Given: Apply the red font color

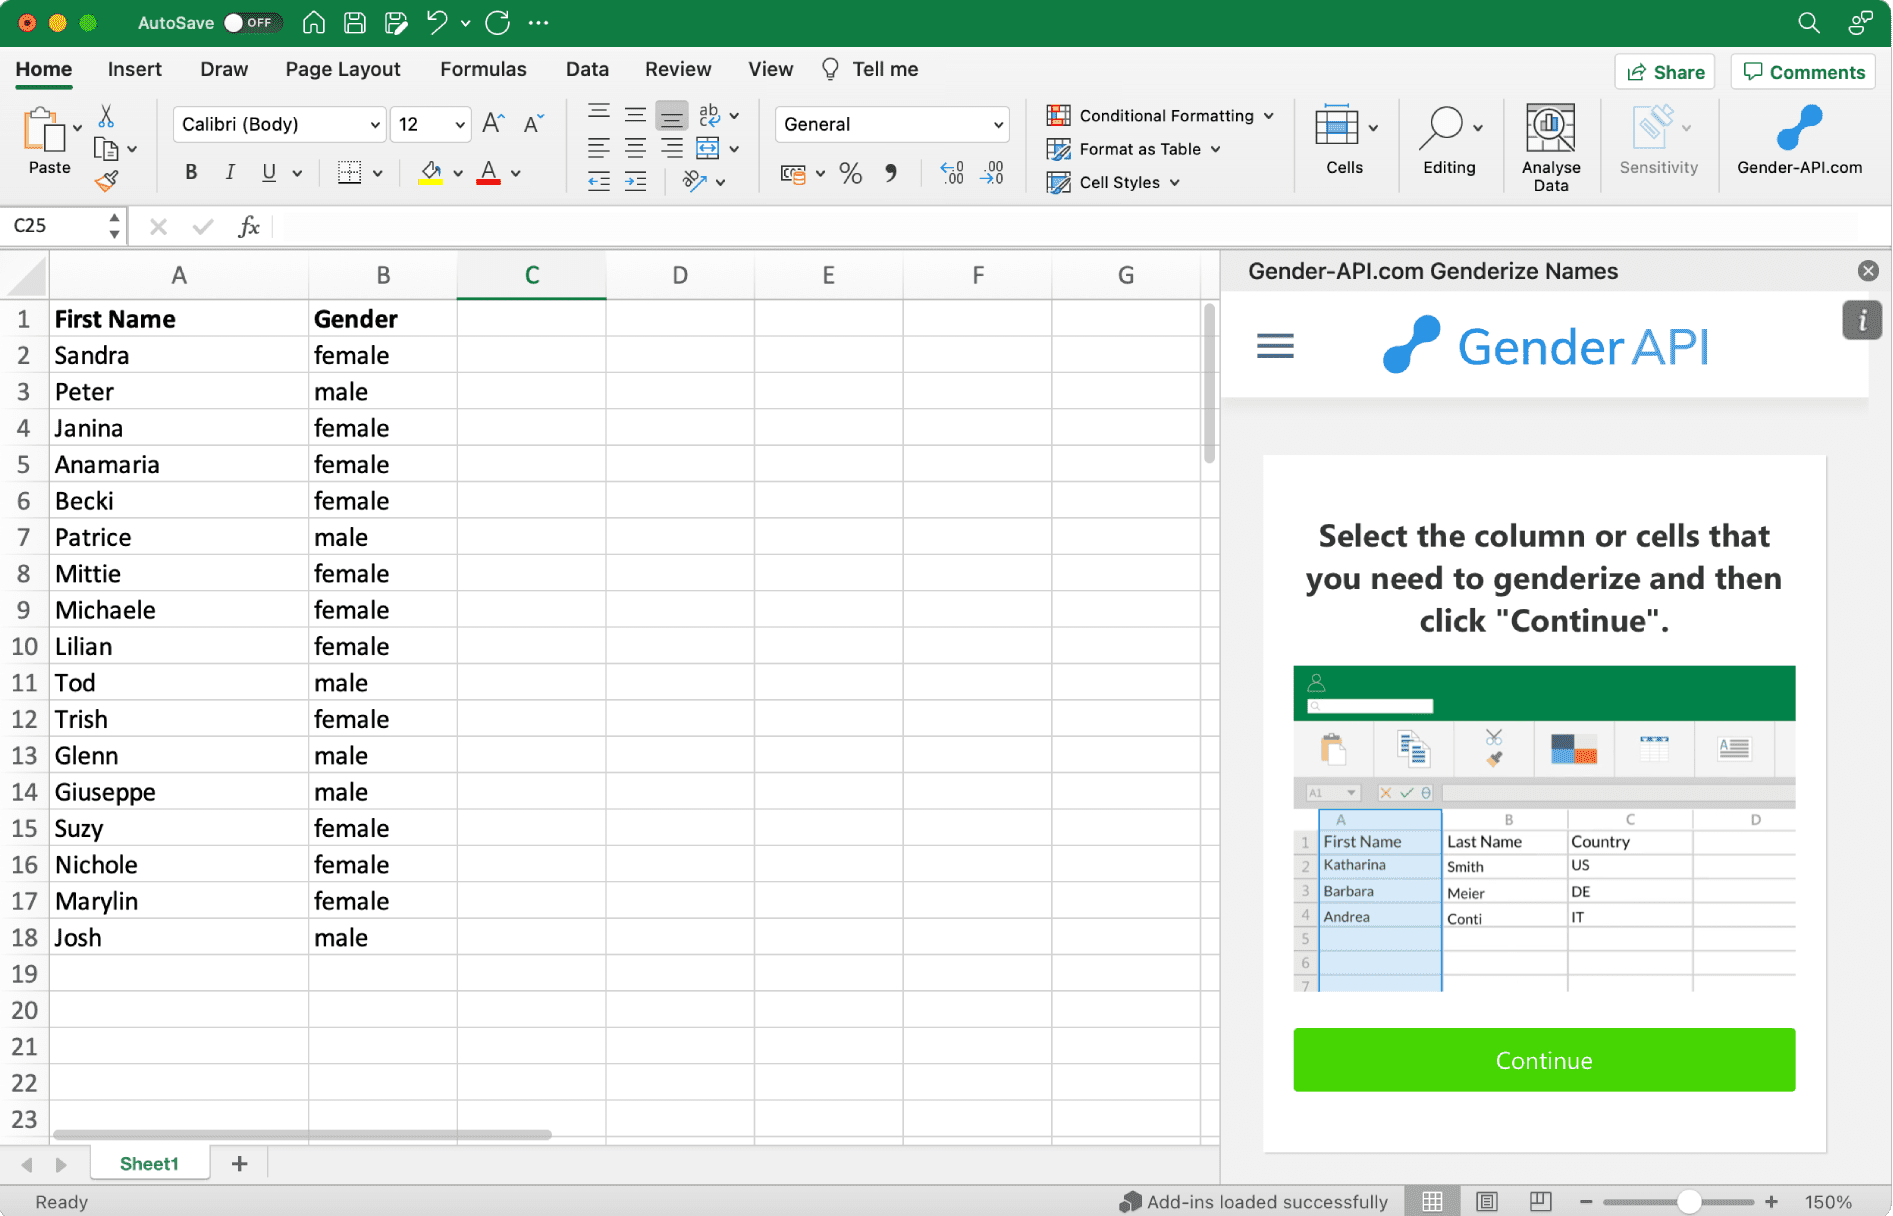Looking at the screenshot, I should [x=489, y=172].
